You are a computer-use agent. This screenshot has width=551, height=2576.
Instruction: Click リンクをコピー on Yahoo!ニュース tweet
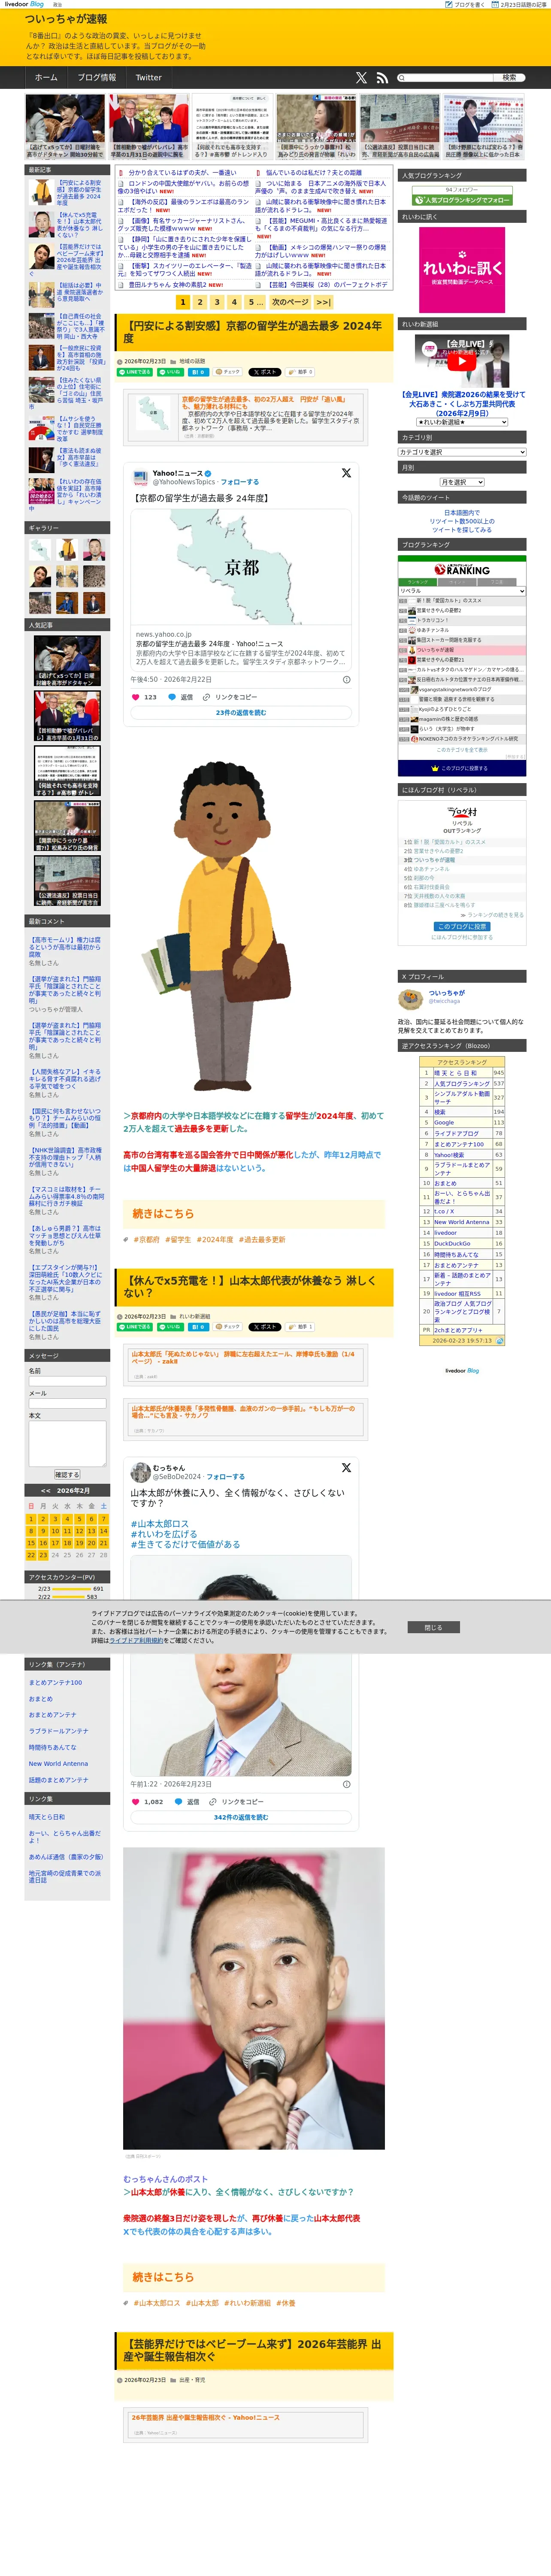pyautogui.click(x=230, y=697)
